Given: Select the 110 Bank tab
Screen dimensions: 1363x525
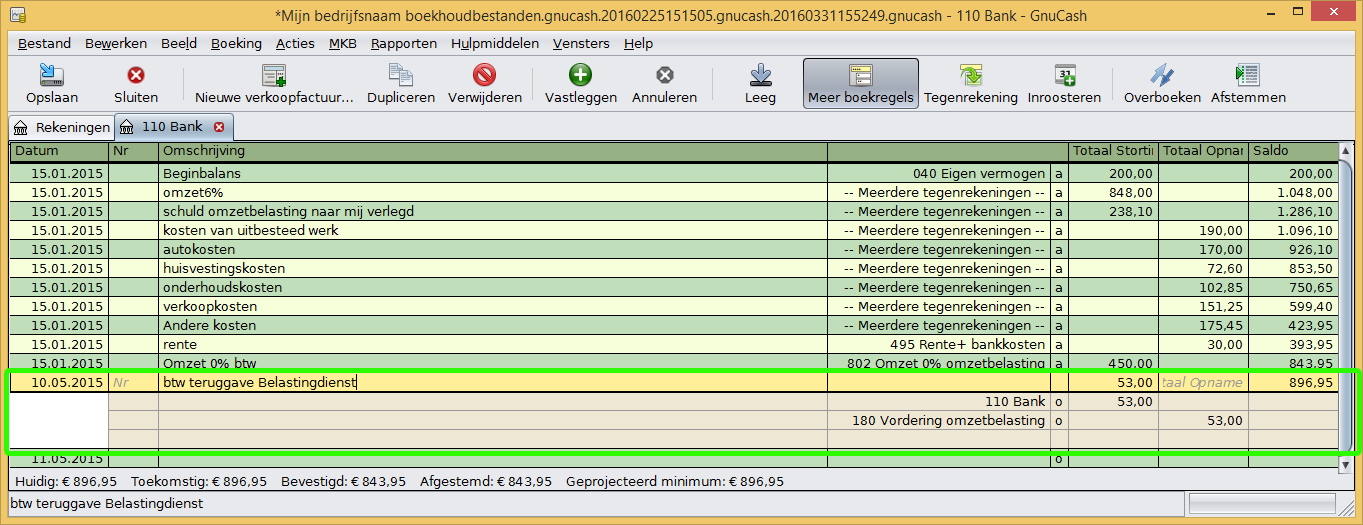Looking at the screenshot, I should (172, 127).
